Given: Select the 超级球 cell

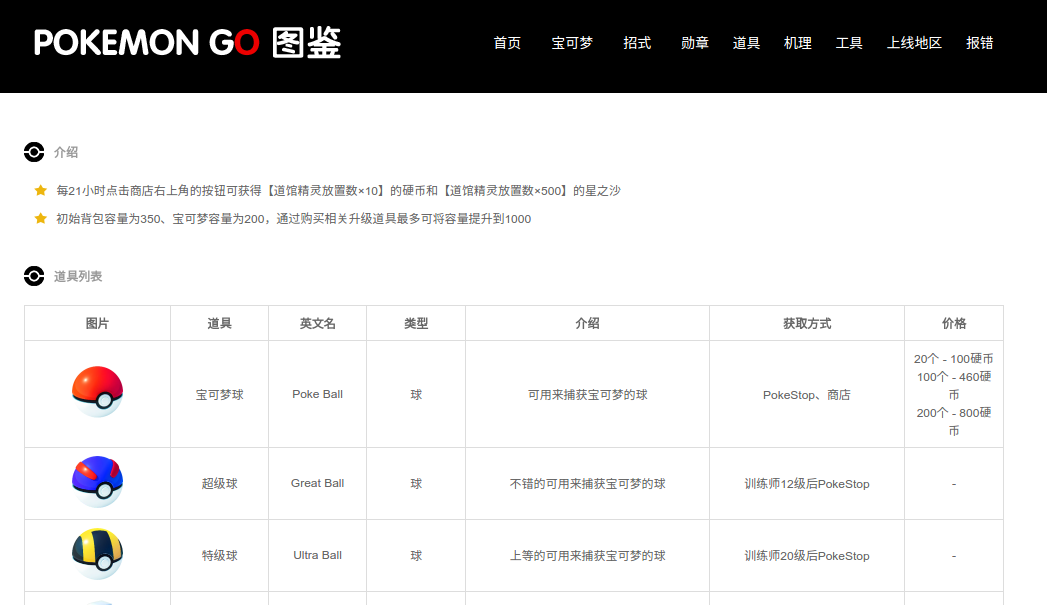Looking at the screenshot, I should click(219, 483).
